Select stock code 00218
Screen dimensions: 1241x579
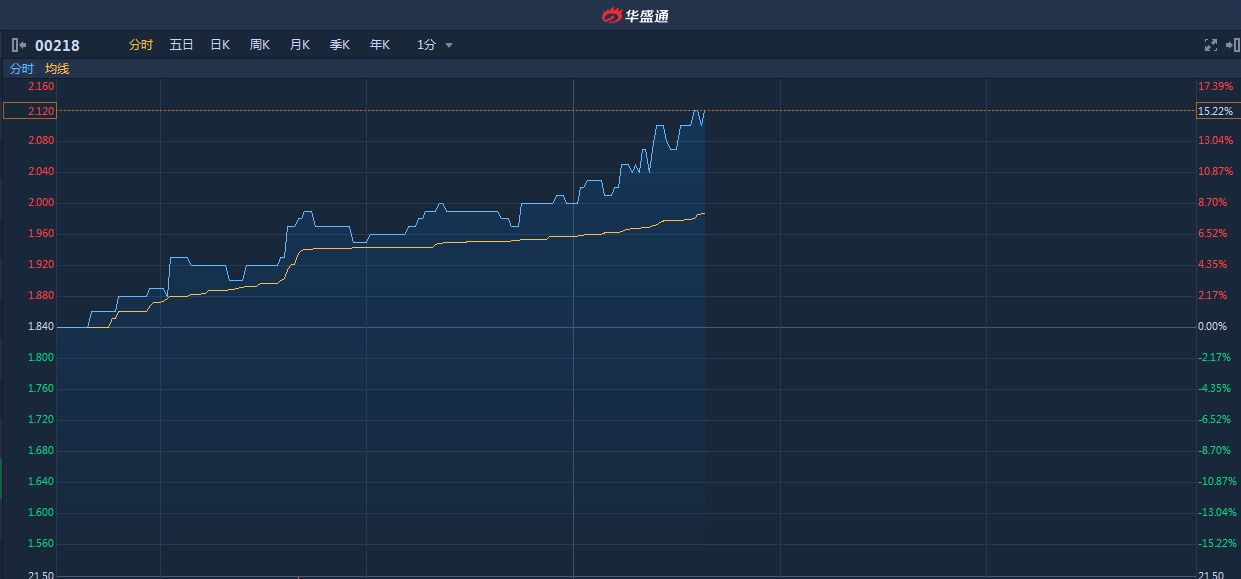tap(57, 45)
